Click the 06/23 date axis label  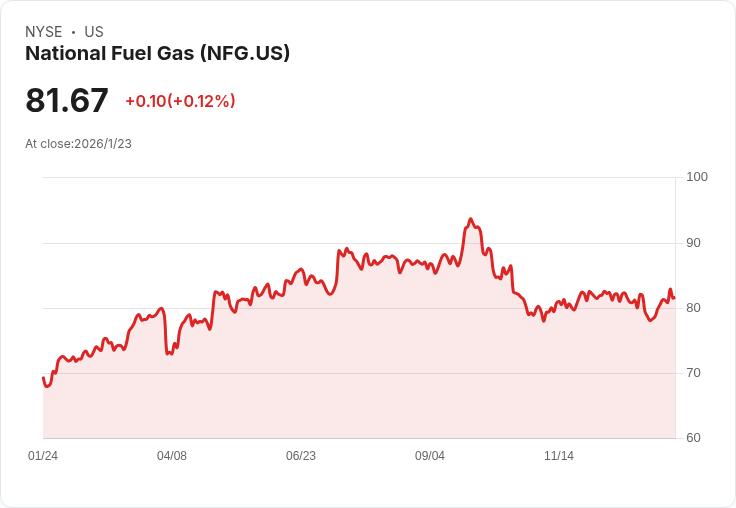tap(301, 456)
